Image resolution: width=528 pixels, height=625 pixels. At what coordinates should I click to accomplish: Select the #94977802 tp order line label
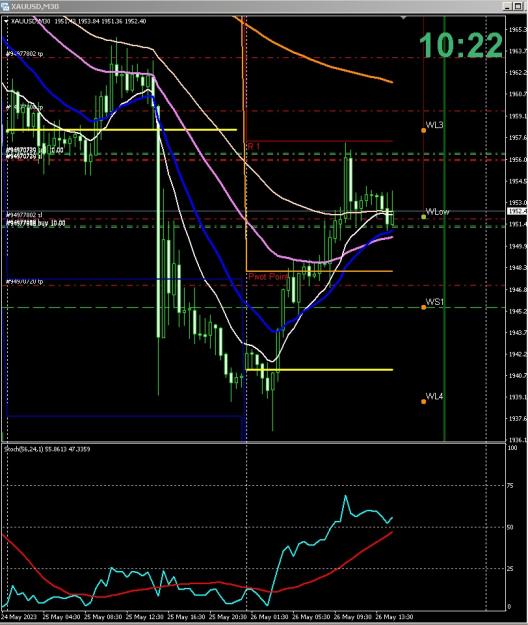tap(25, 54)
